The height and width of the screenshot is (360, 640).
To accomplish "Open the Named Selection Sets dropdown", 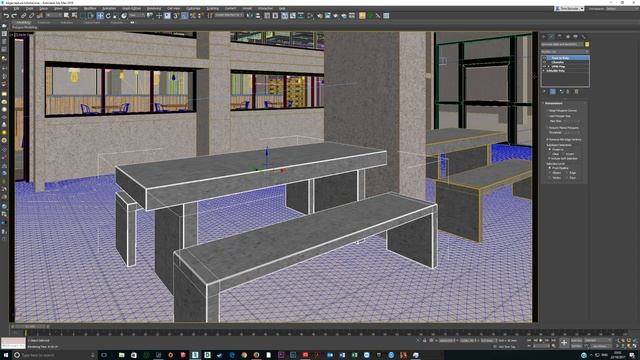I will pos(229,16).
